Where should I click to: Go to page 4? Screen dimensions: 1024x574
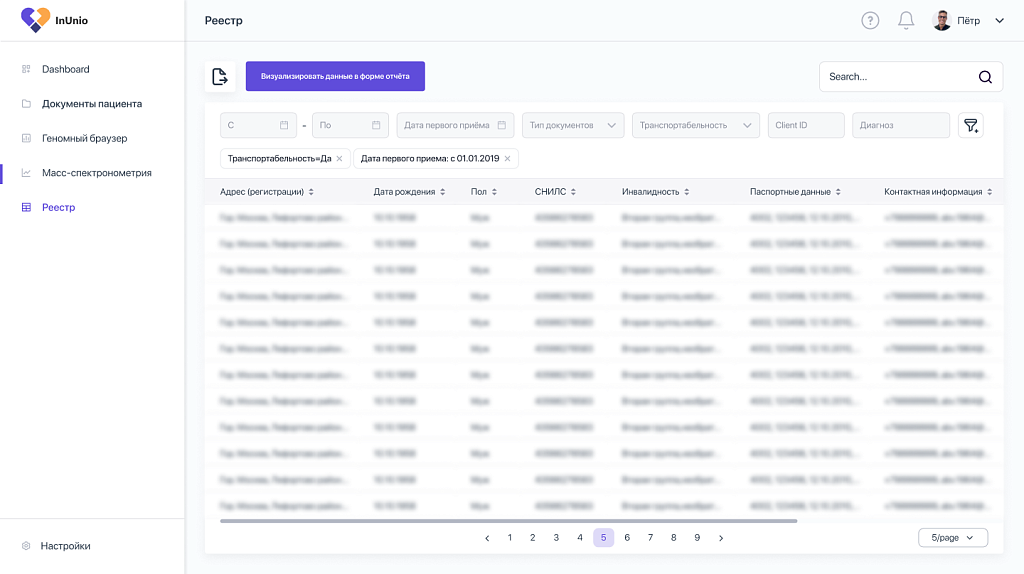click(580, 538)
